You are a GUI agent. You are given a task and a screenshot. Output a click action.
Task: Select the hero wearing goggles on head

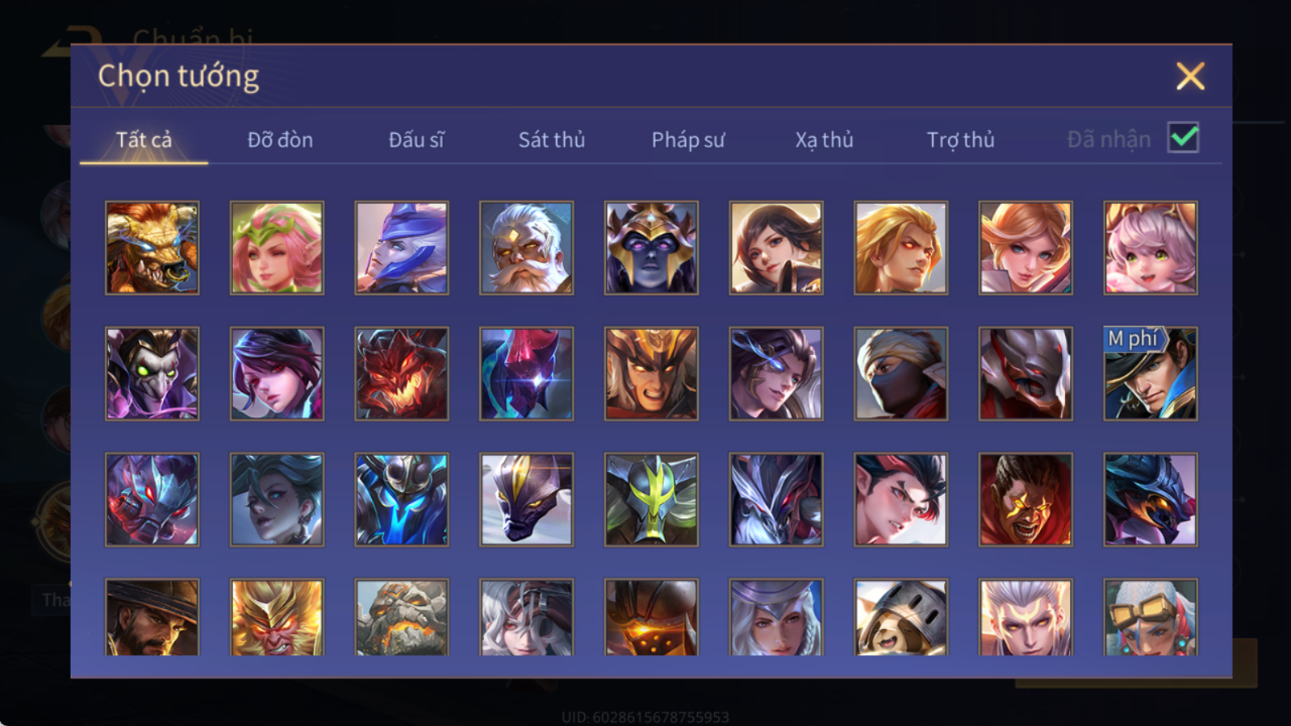click(1150, 618)
